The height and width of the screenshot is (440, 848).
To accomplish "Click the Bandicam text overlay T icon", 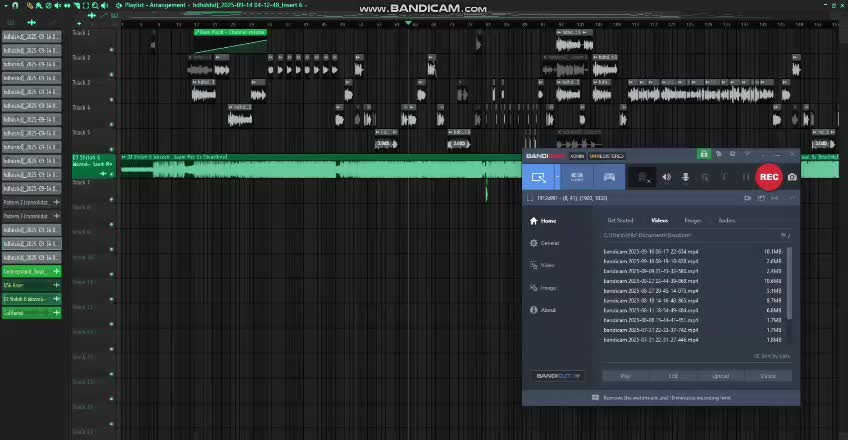I will 724,177.
